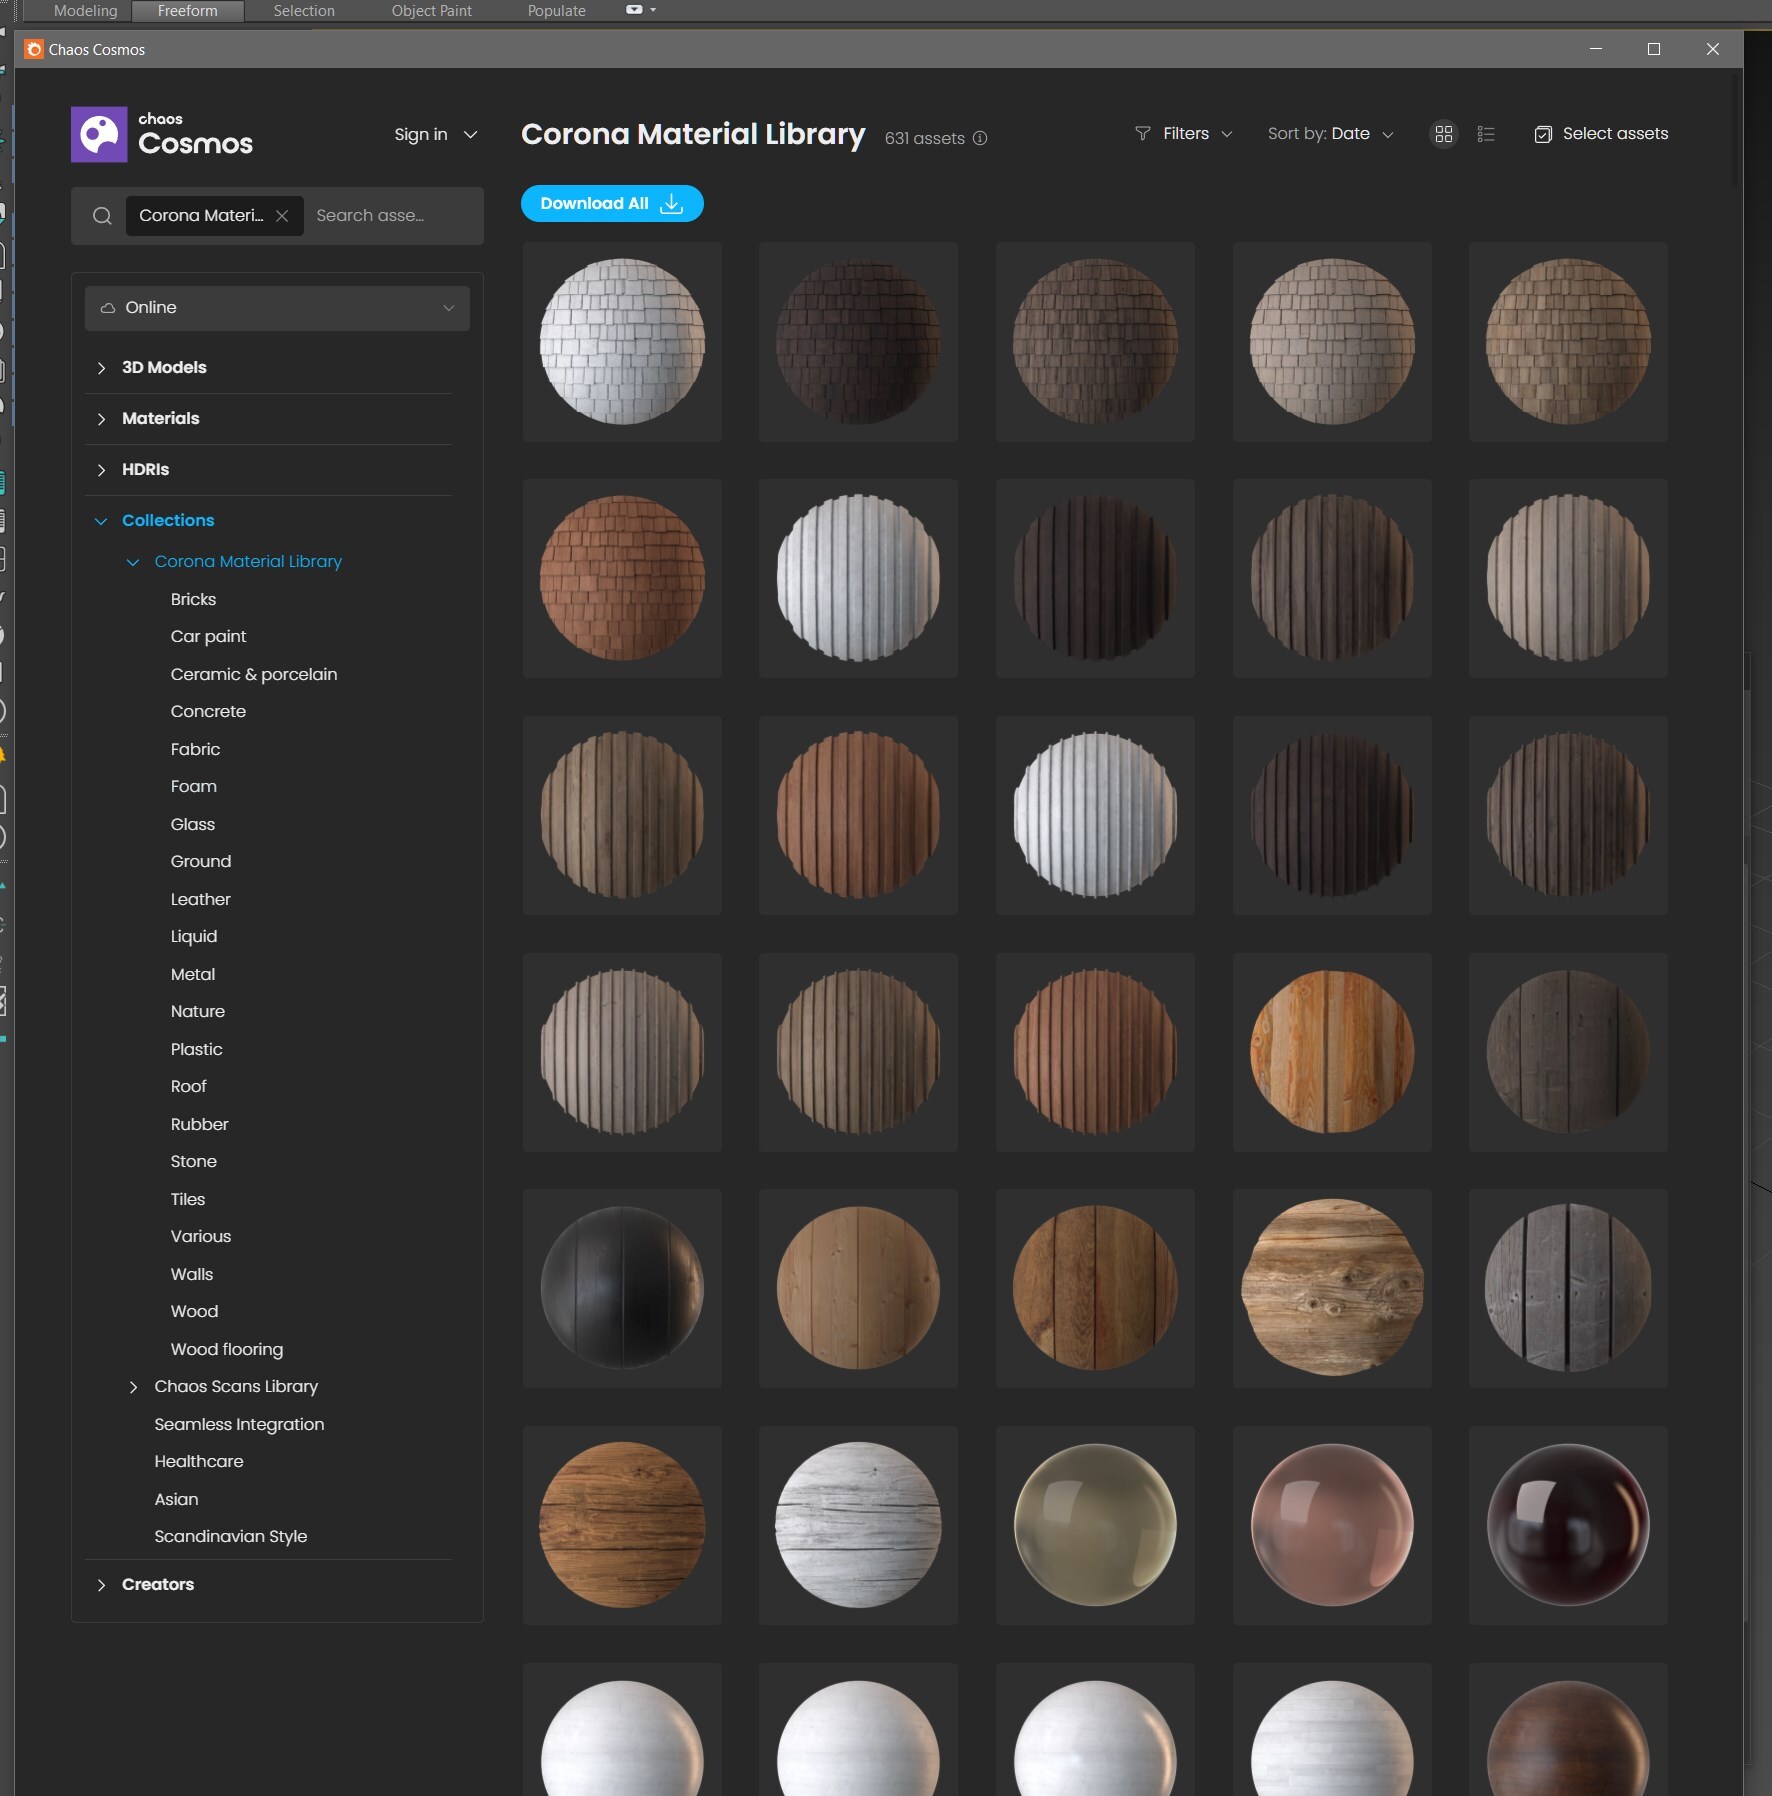Viewport: 1772px width, 1796px height.
Task: Select the pink glass sphere thumbnail
Action: pyautogui.click(x=1332, y=1525)
